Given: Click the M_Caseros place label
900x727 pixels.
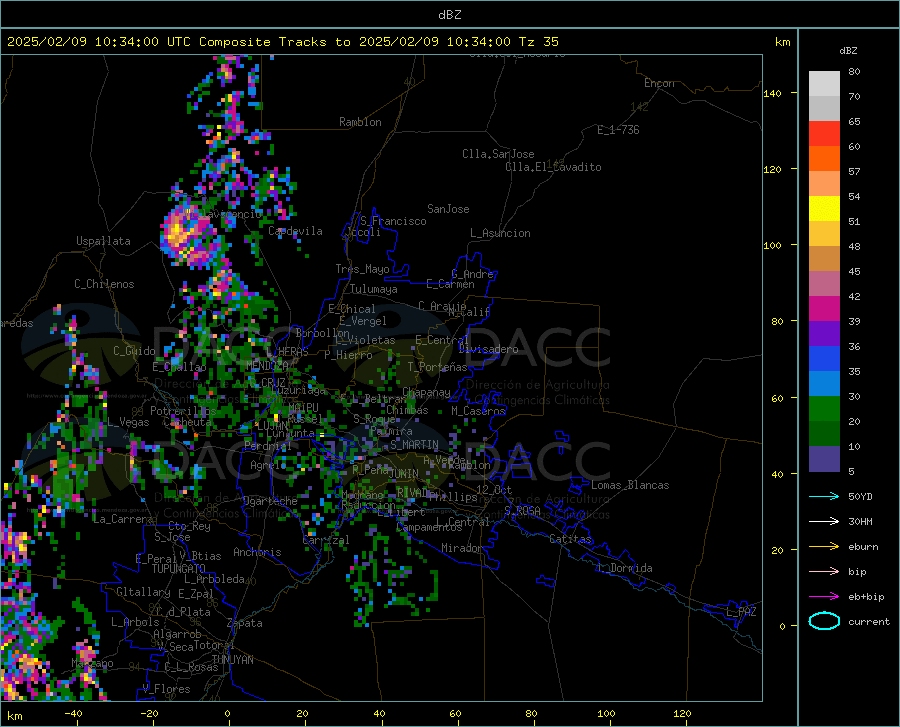Looking at the screenshot, I should (x=478, y=411).
